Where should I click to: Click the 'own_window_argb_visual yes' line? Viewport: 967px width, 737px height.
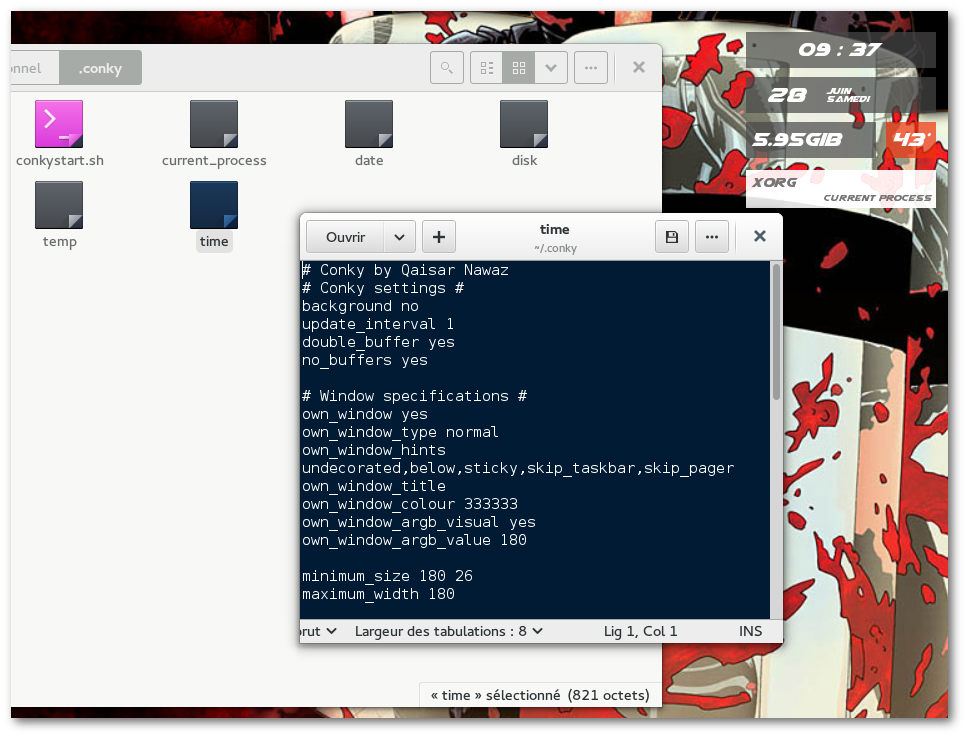[419, 522]
